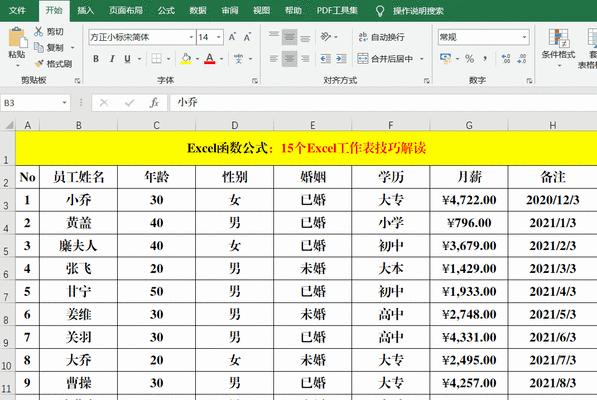Increase font size with the larger A icon
This screenshot has height=400, width=597.
232,37
